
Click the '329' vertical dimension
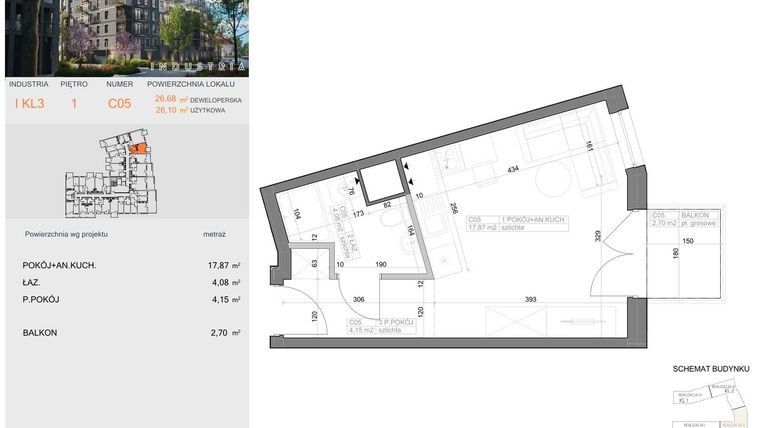coord(598,237)
